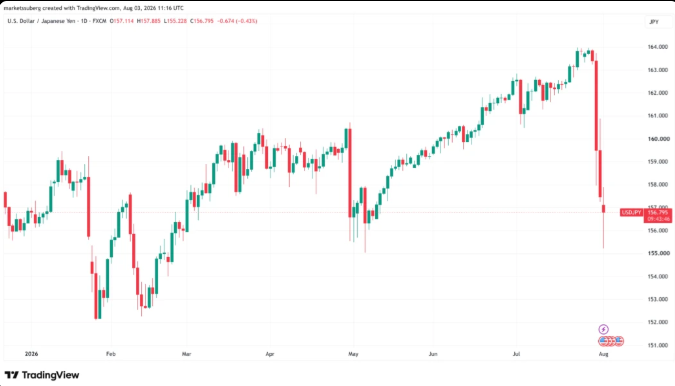Open the JPY currency selector
This screenshot has width=675, height=386.
[x=654, y=22]
